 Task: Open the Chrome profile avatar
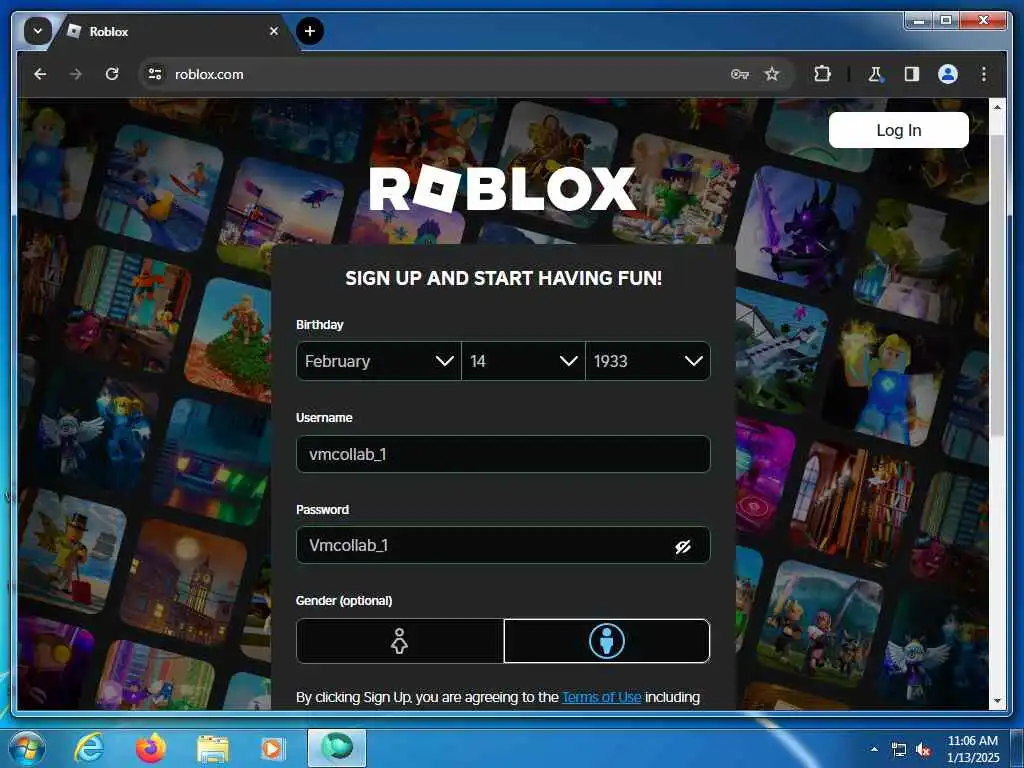pos(948,74)
